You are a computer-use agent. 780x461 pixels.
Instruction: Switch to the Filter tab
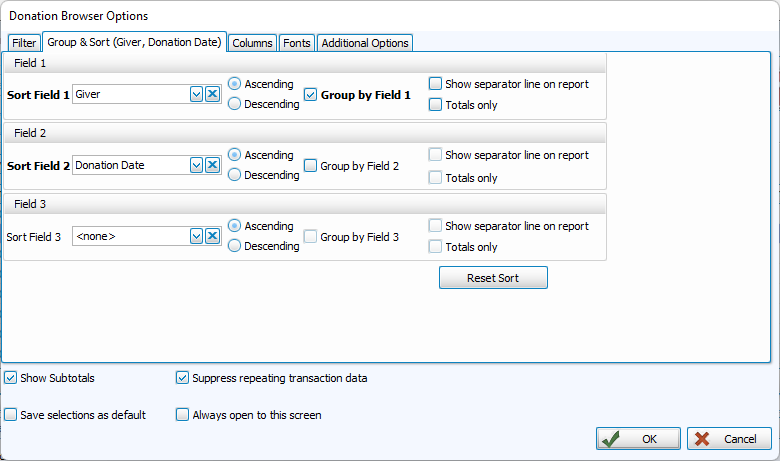[x=24, y=43]
